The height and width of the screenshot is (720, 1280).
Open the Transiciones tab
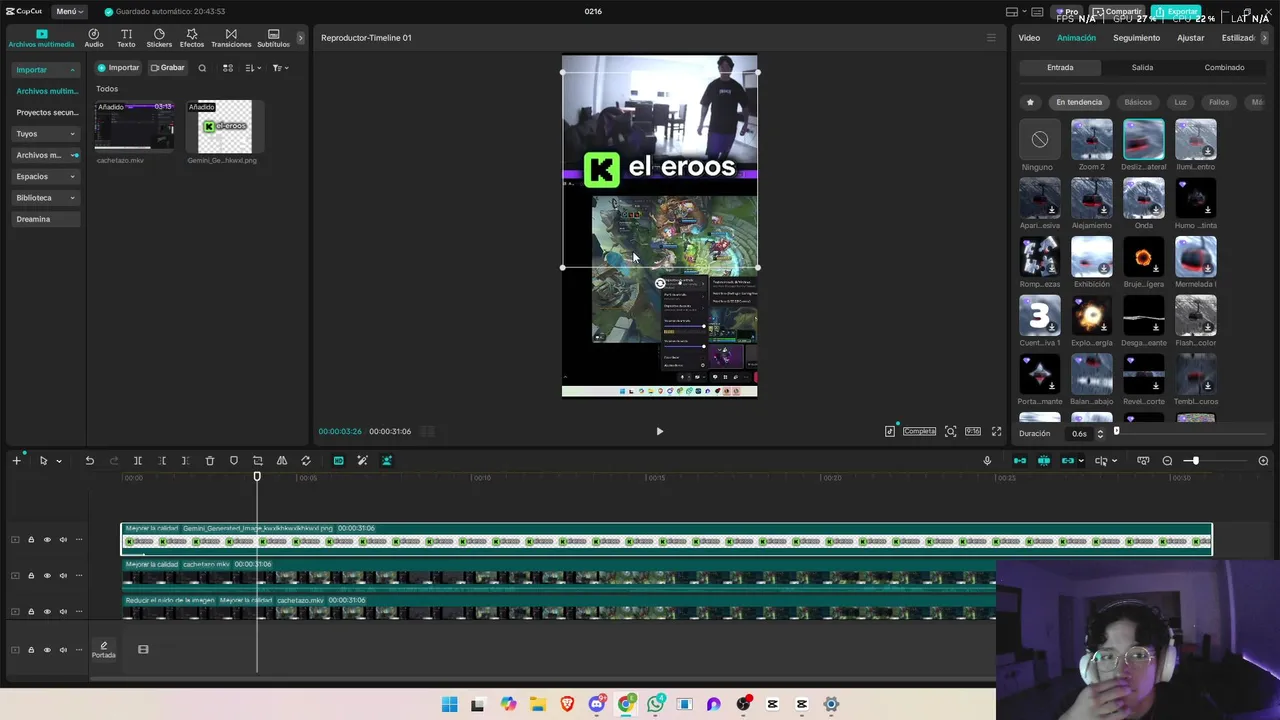pyautogui.click(x=231, y=38)
